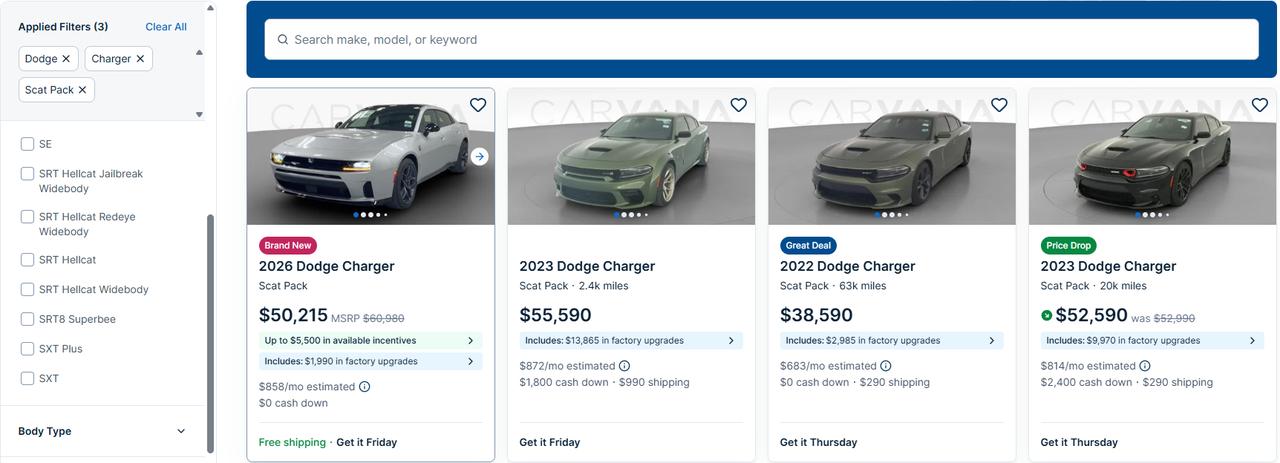This screenshot has width=1280, height=463.
Task: Show next photo of 2026 Dodge Charger
Action: click(x=480, y=156)
